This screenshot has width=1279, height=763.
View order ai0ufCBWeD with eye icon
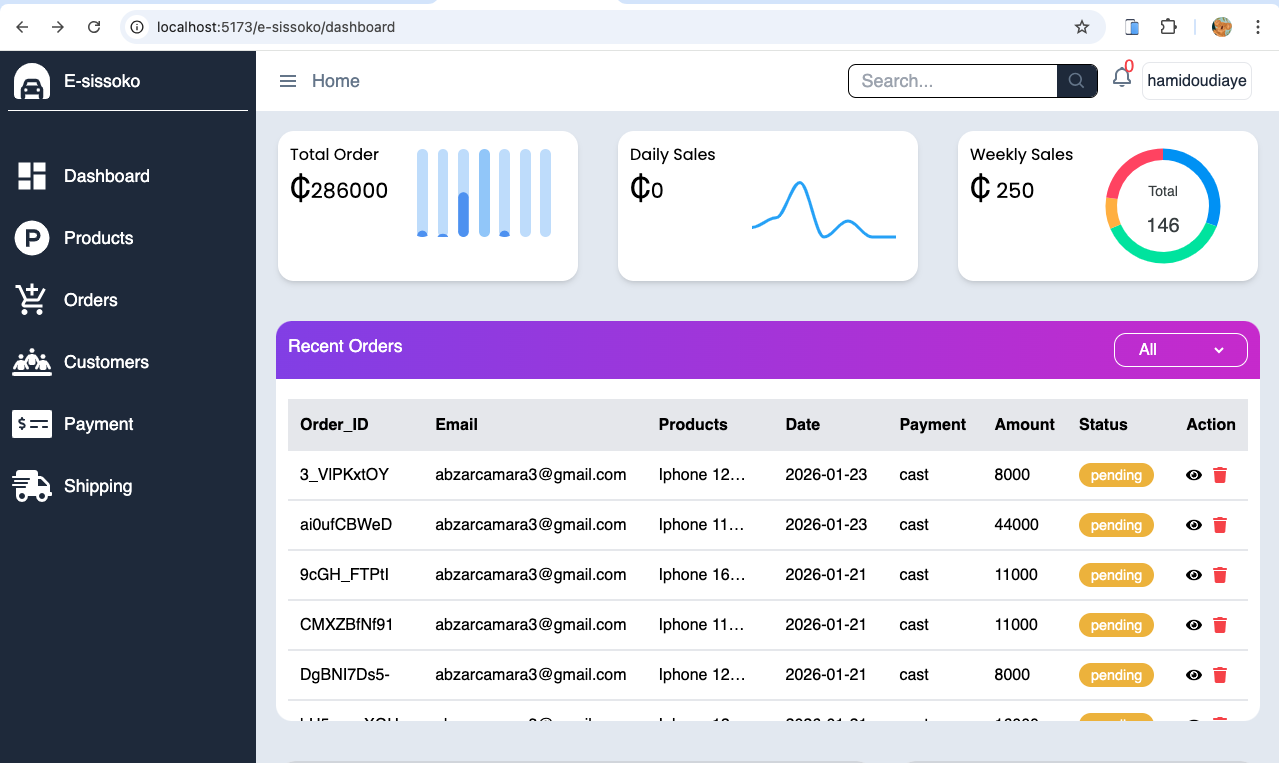click(1193, 525)
